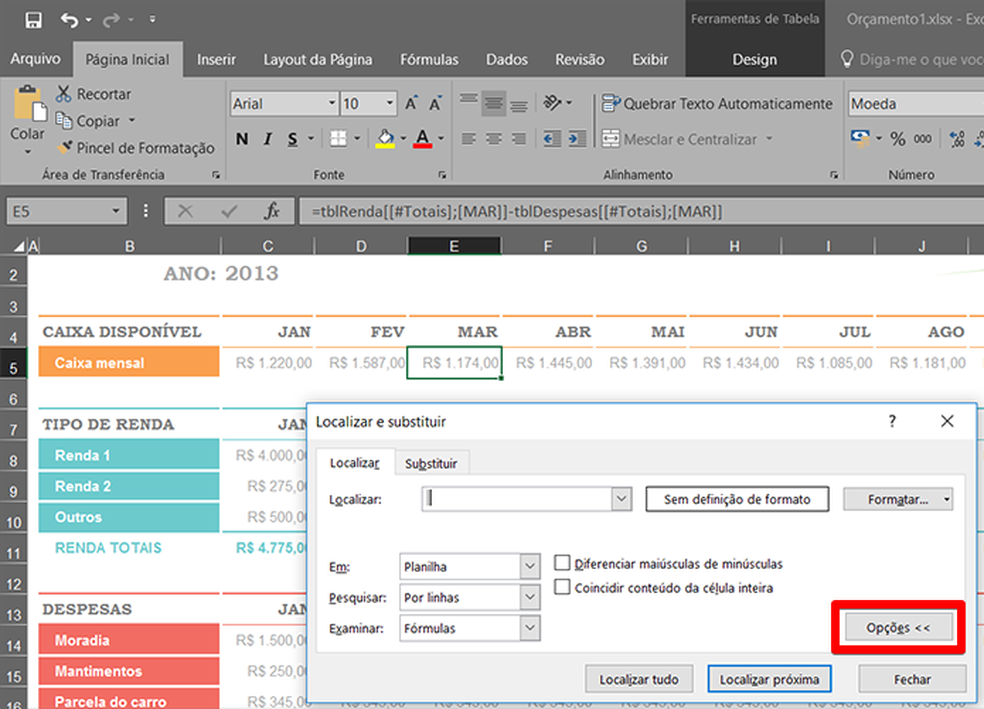This screenshot has height=709, width=984.
Task: Open the Arial font name dropdown
Action: (x=332, y=104)
